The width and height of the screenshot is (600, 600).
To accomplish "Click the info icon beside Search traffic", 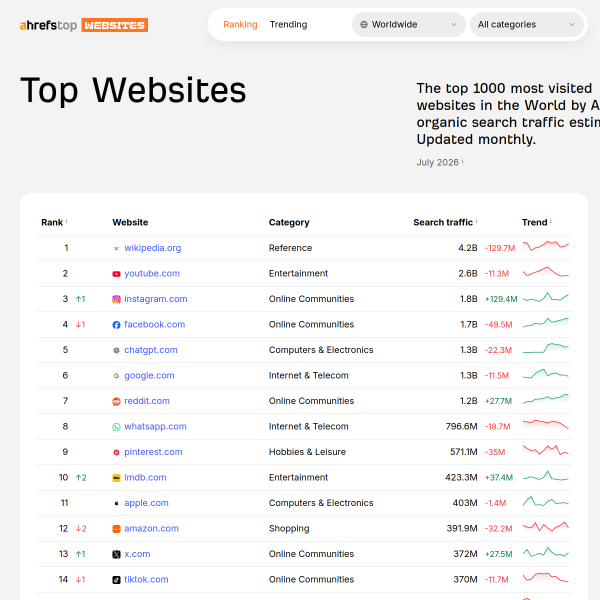I will 476,221.
